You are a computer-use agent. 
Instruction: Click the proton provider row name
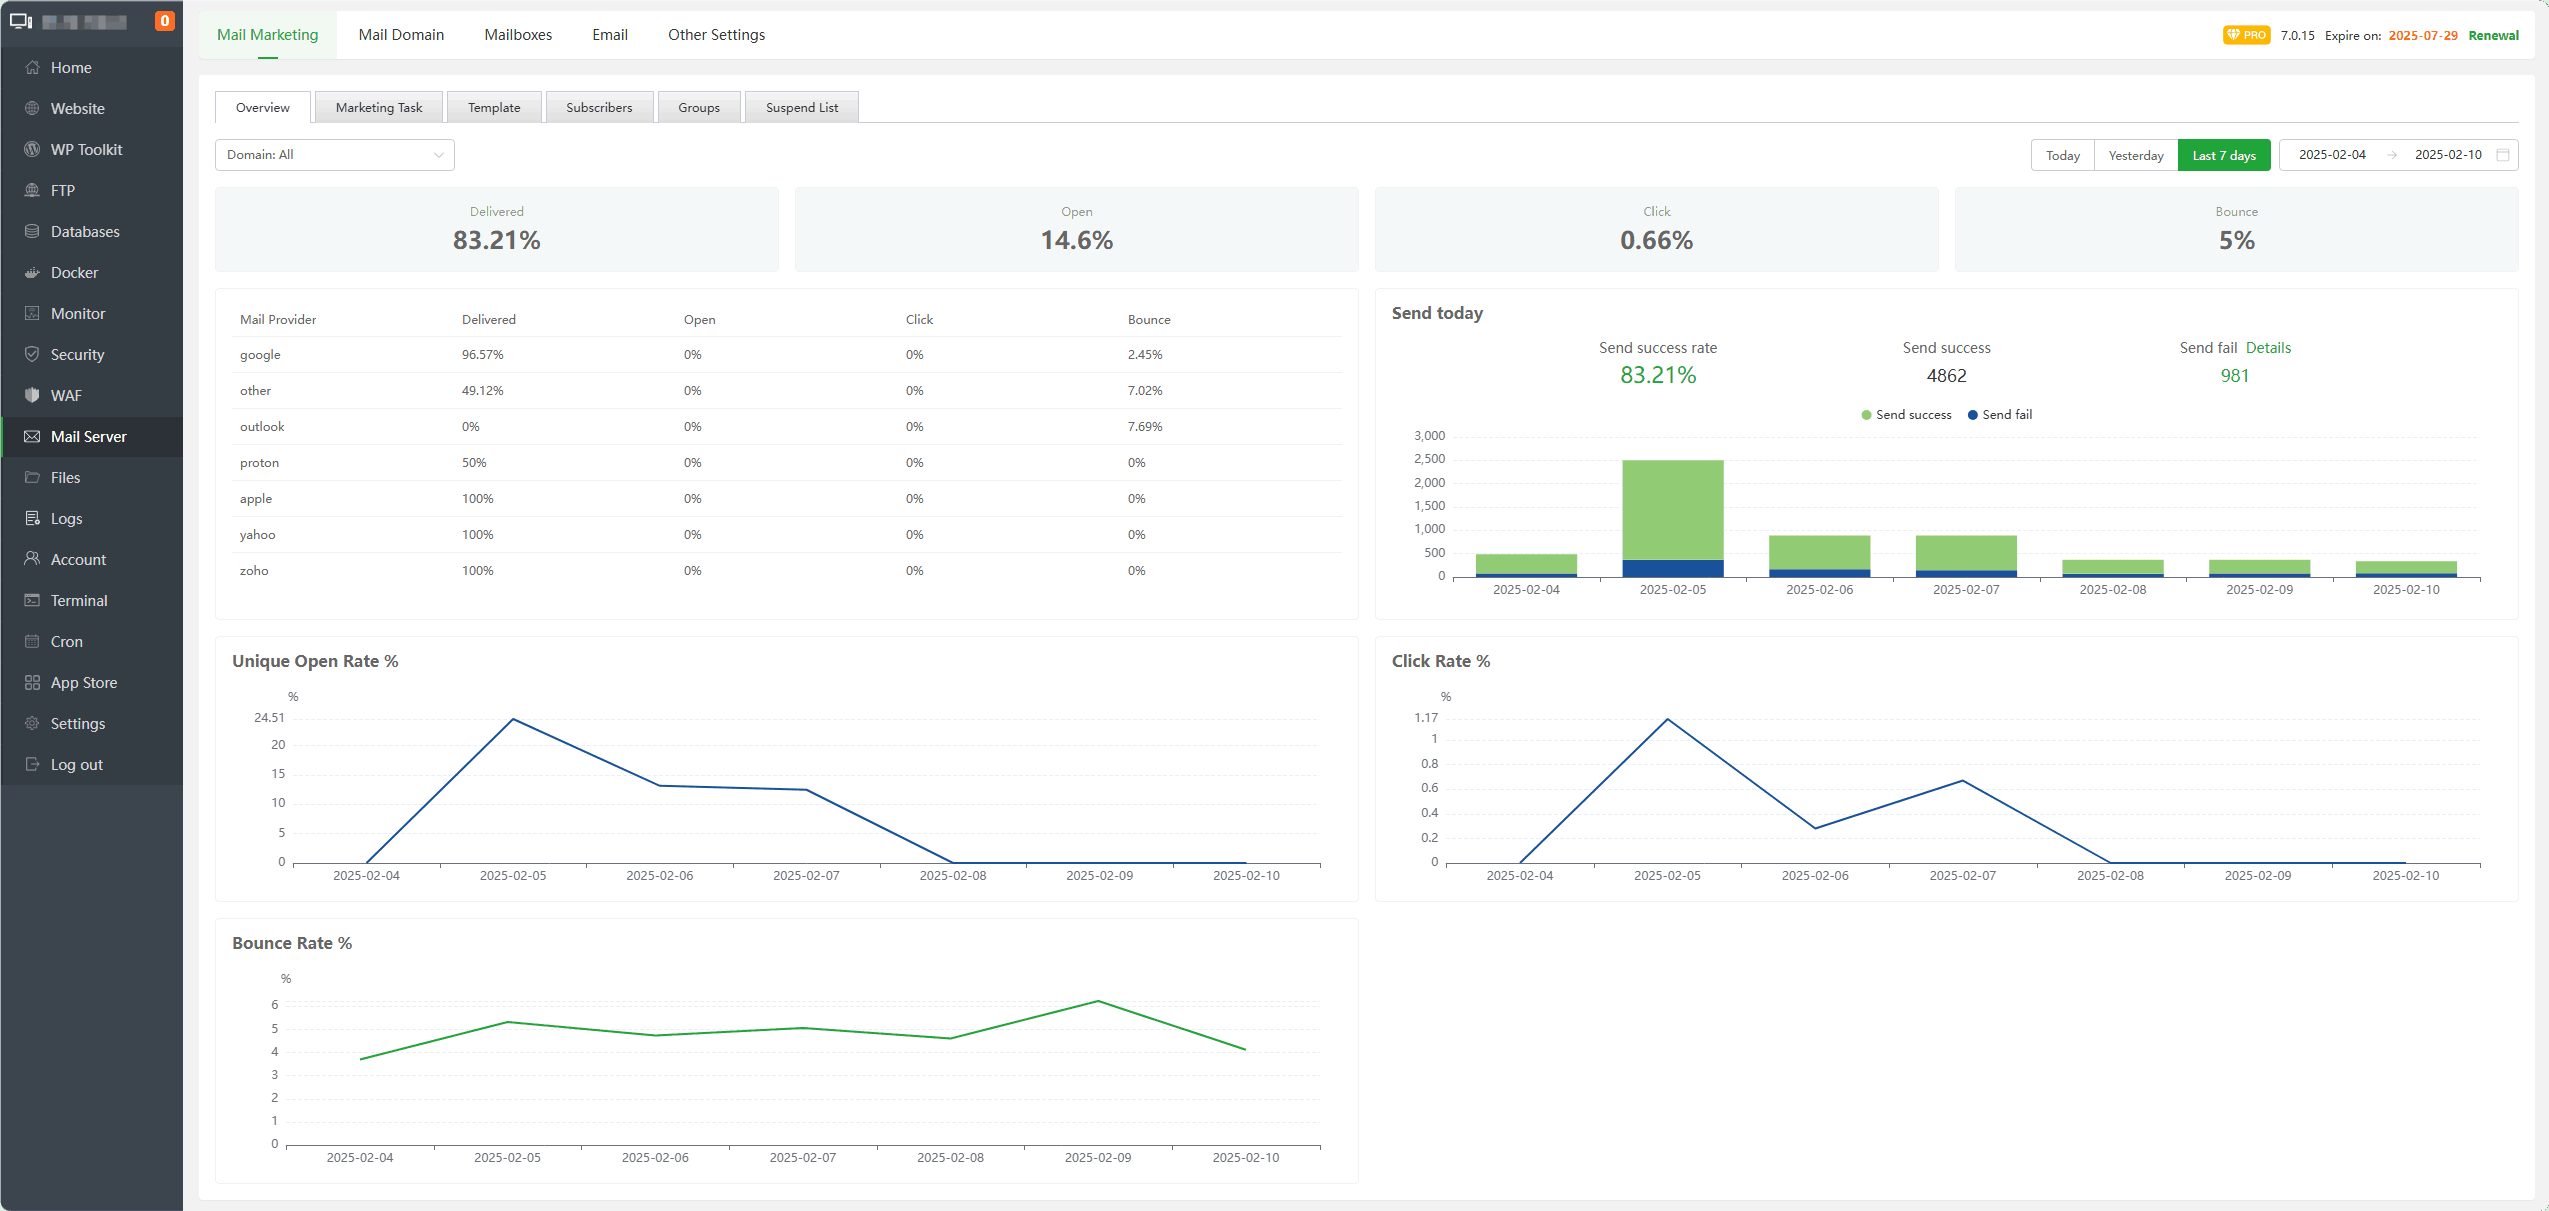(x=259, y=463)
